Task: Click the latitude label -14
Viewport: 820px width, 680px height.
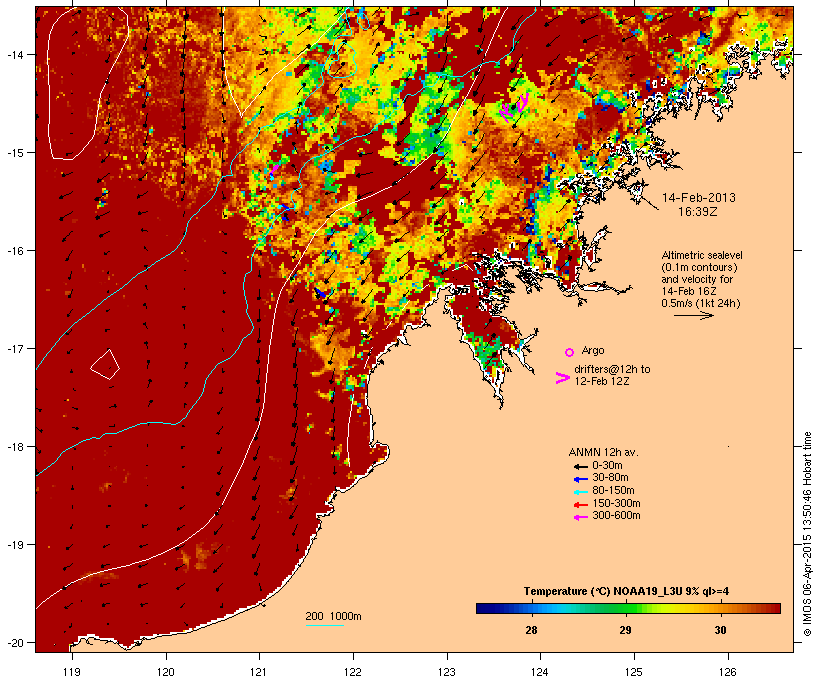Action: click(14, 54)
